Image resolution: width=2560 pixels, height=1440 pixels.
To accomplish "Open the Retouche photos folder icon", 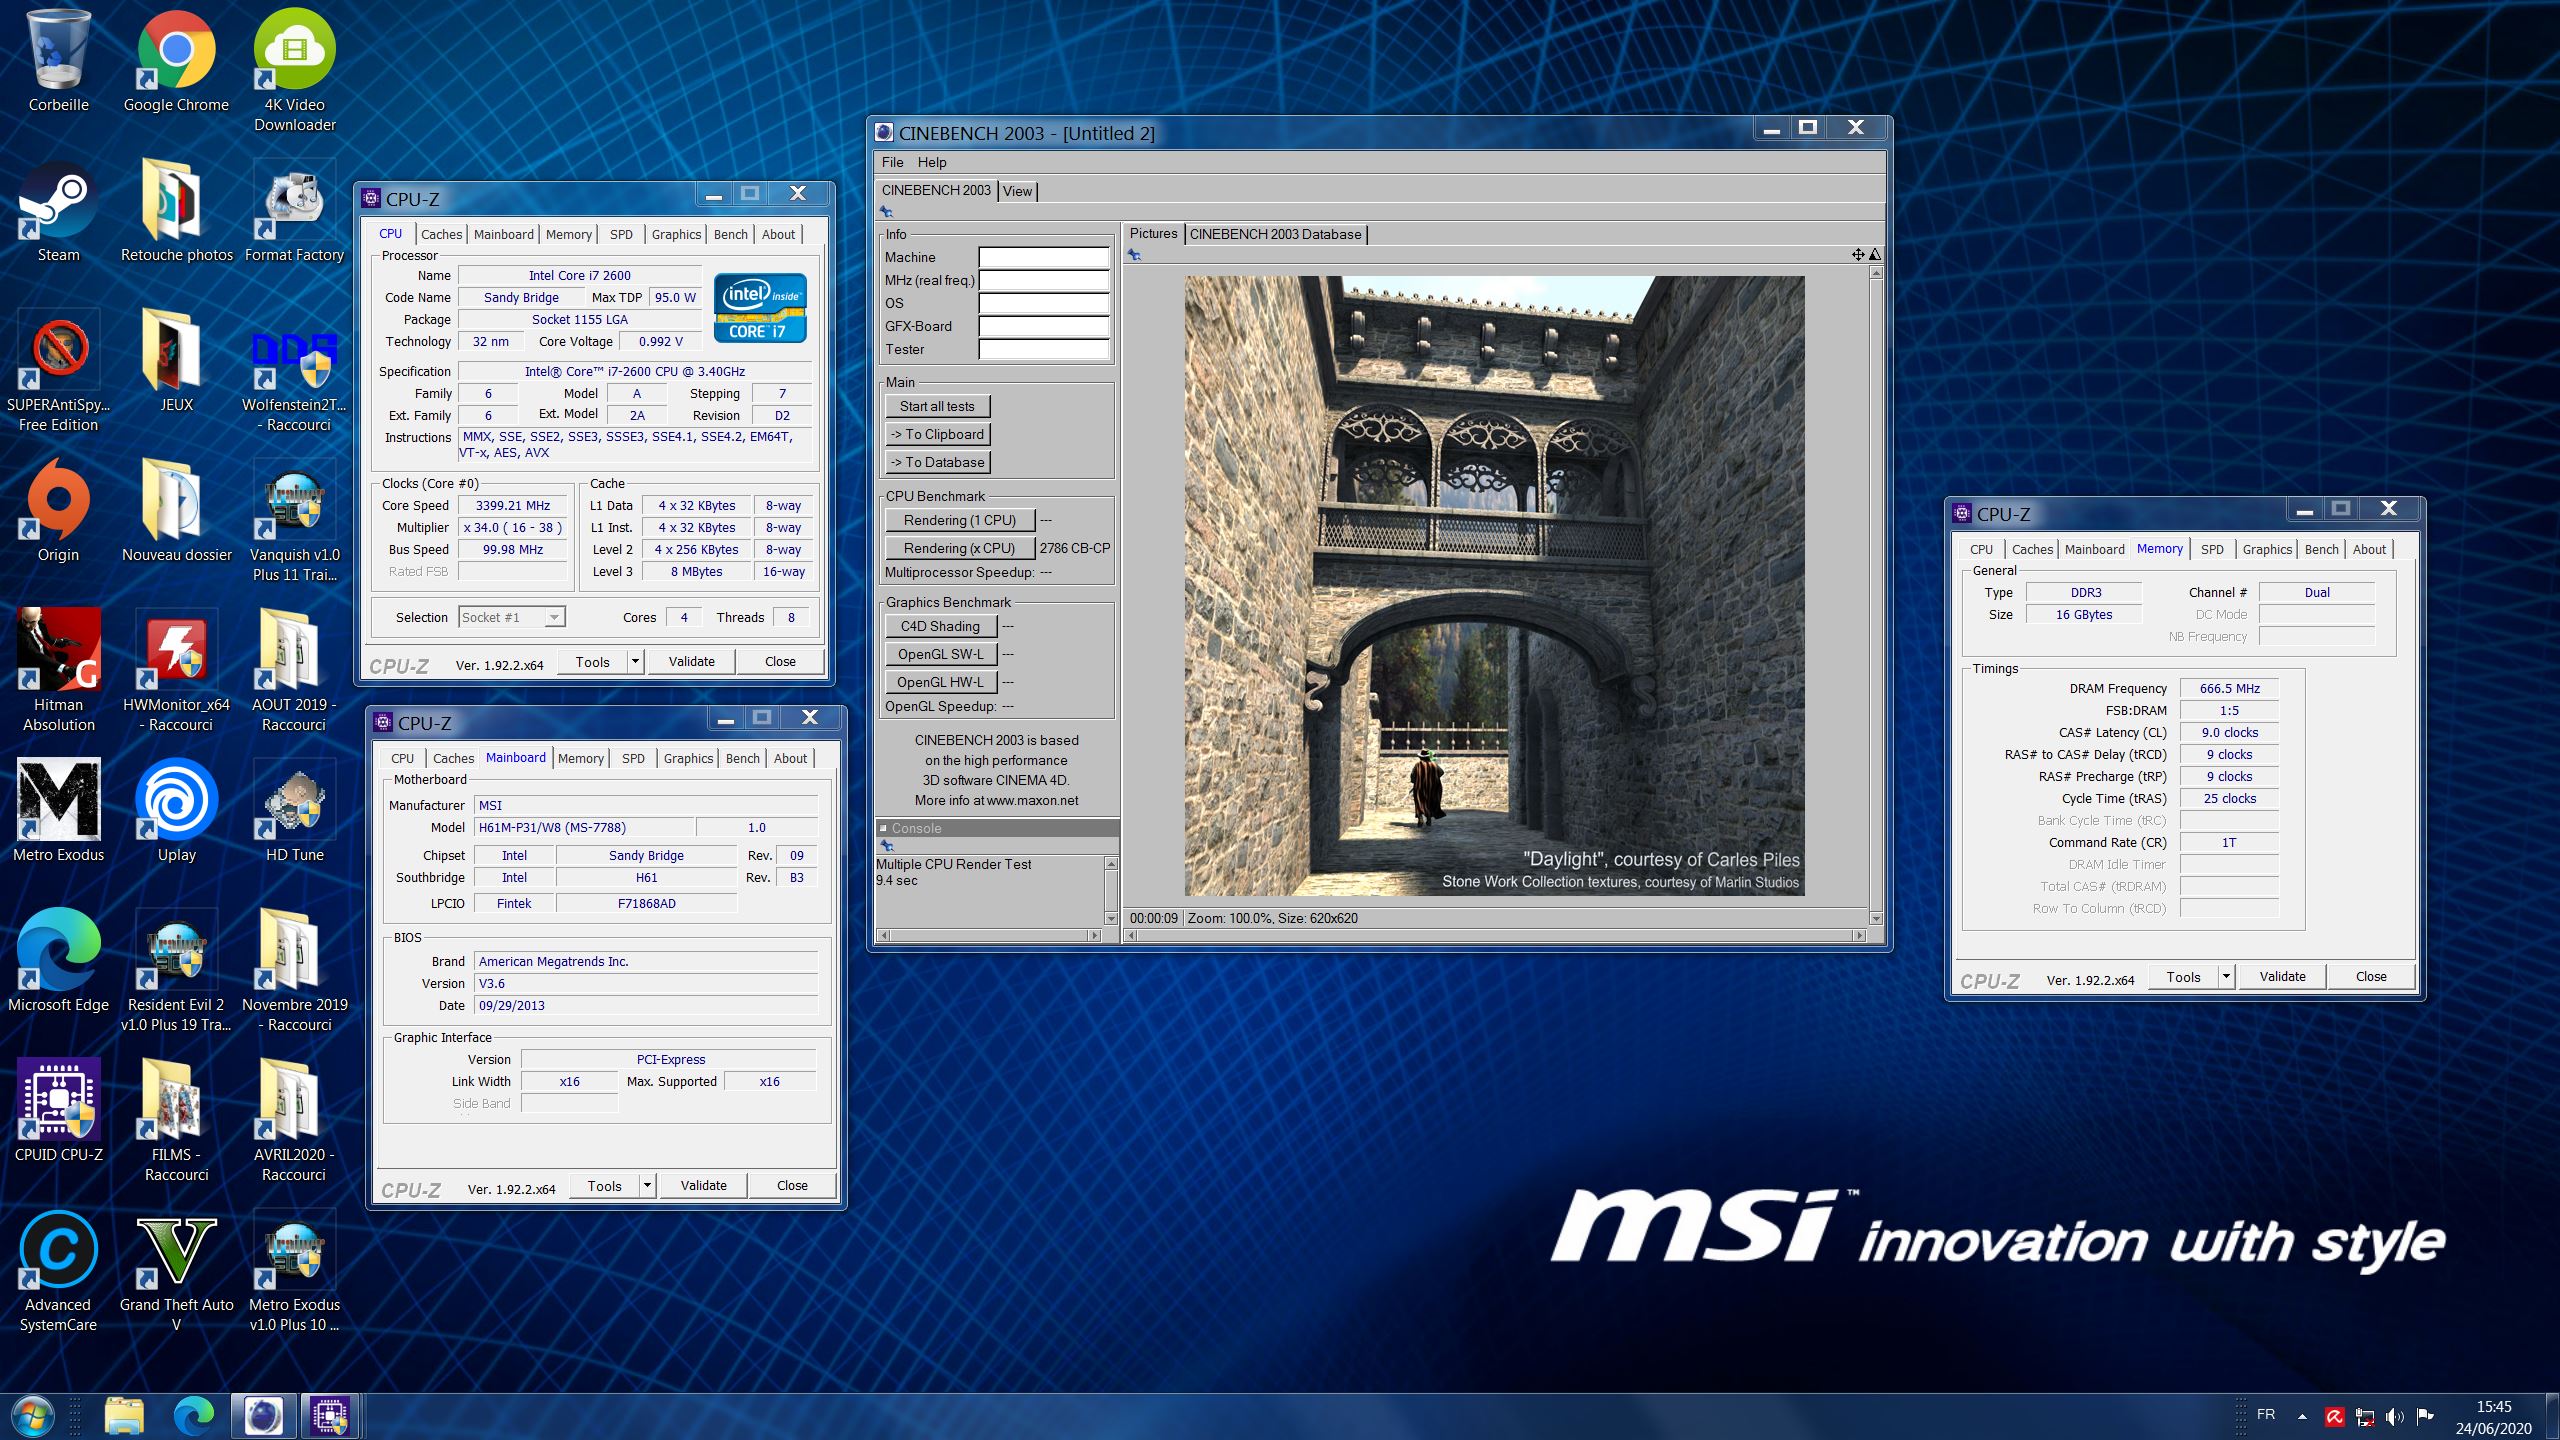I will click(x=176, y=212).
